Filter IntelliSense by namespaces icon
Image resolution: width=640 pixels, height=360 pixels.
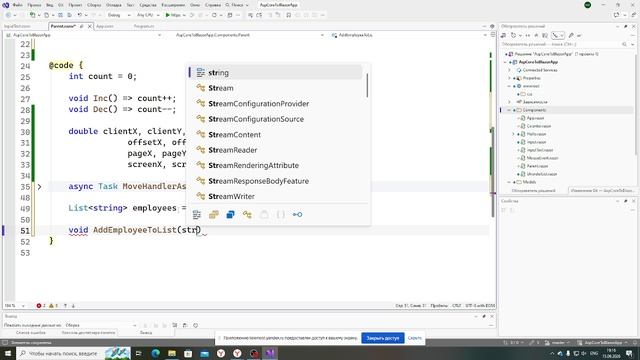213,215
